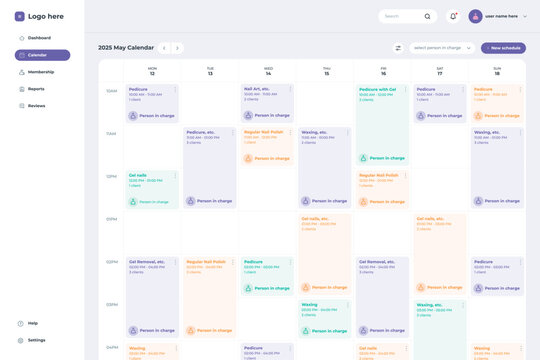Click the notification bell icon
The height and width of the screenshot is (360, 540).
click(x=453, y=16)
